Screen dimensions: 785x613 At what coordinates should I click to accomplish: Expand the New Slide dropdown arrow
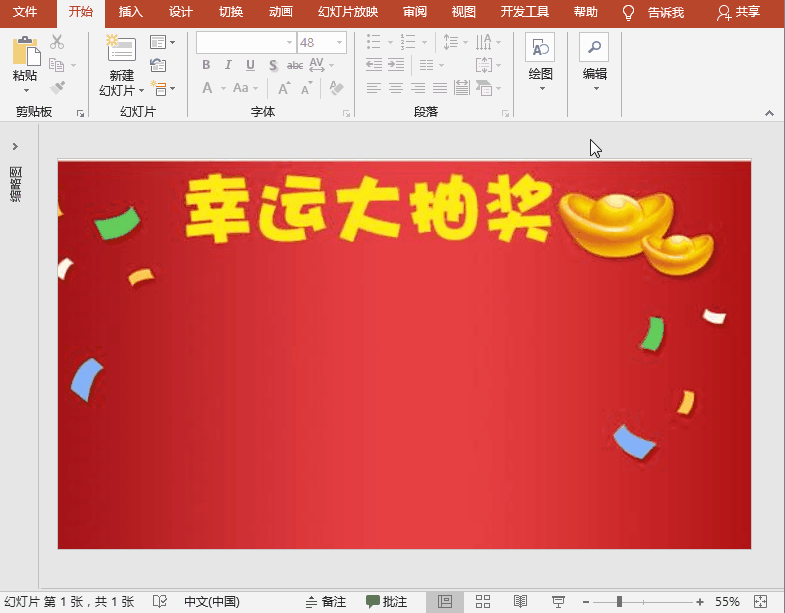[x=141, y=91]
